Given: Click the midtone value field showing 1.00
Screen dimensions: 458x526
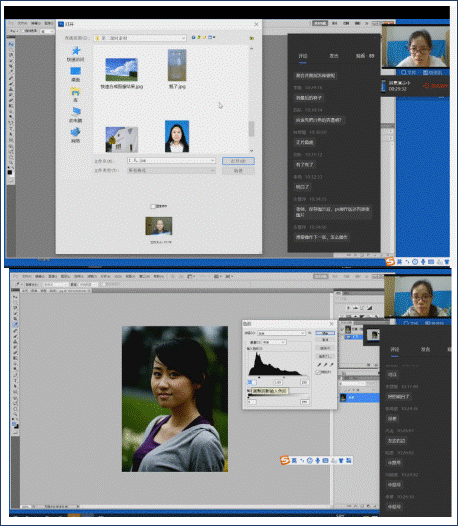Looking at the screenshot, I should (x=278, y=382).
